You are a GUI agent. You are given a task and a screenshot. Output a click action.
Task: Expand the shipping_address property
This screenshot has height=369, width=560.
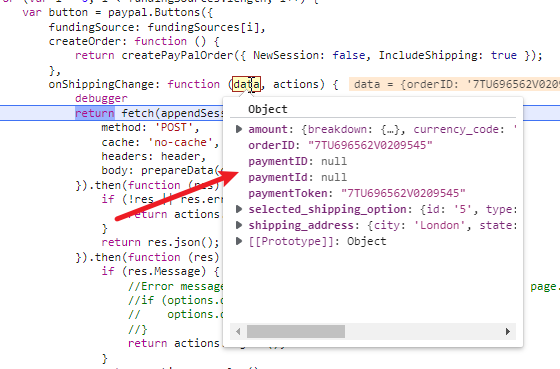(x=239, y=225)
